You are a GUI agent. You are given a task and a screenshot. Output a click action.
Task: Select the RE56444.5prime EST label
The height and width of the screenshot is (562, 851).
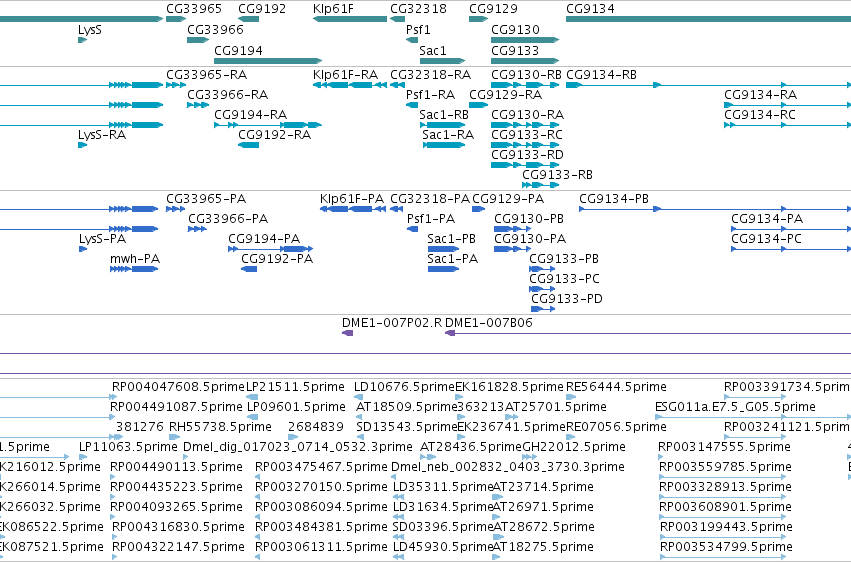pos(617,387)
